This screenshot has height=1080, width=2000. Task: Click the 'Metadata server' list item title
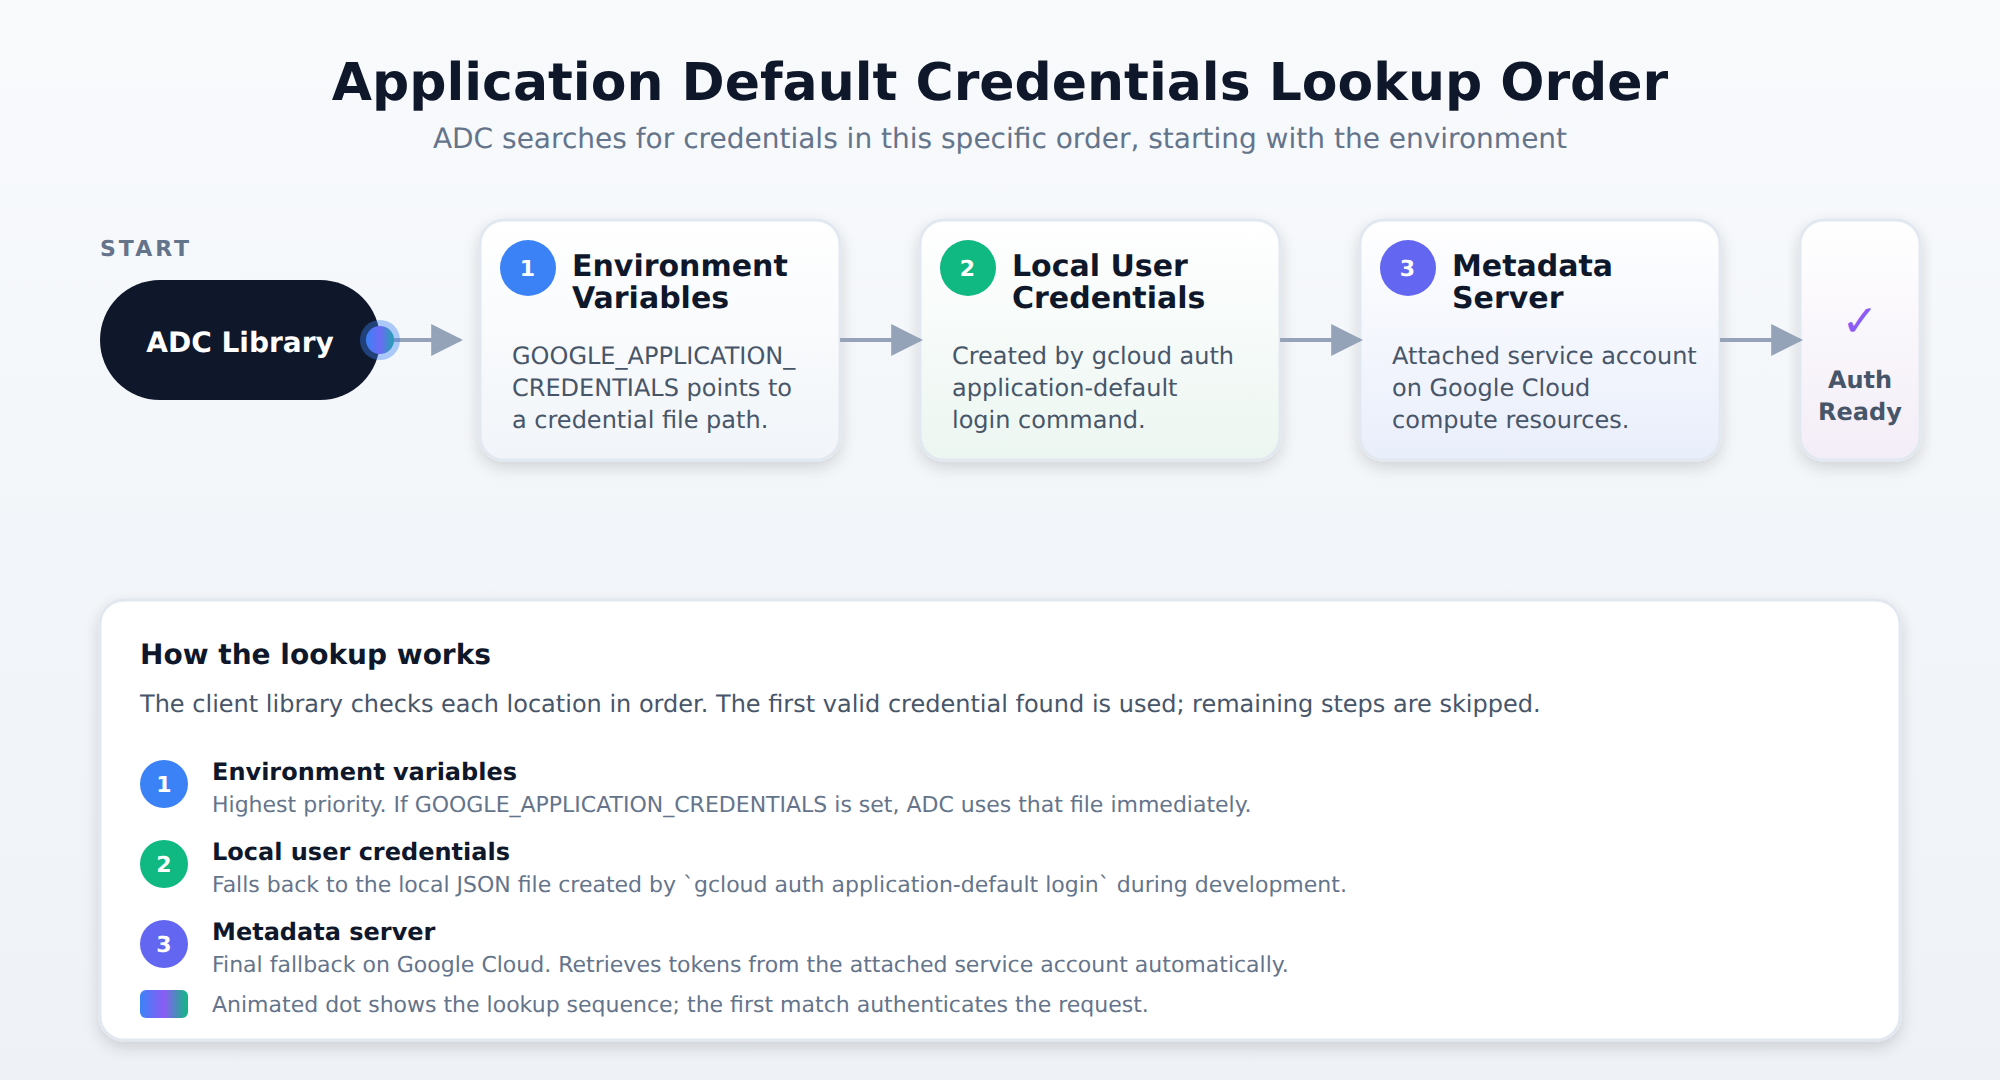pos(324,931)
